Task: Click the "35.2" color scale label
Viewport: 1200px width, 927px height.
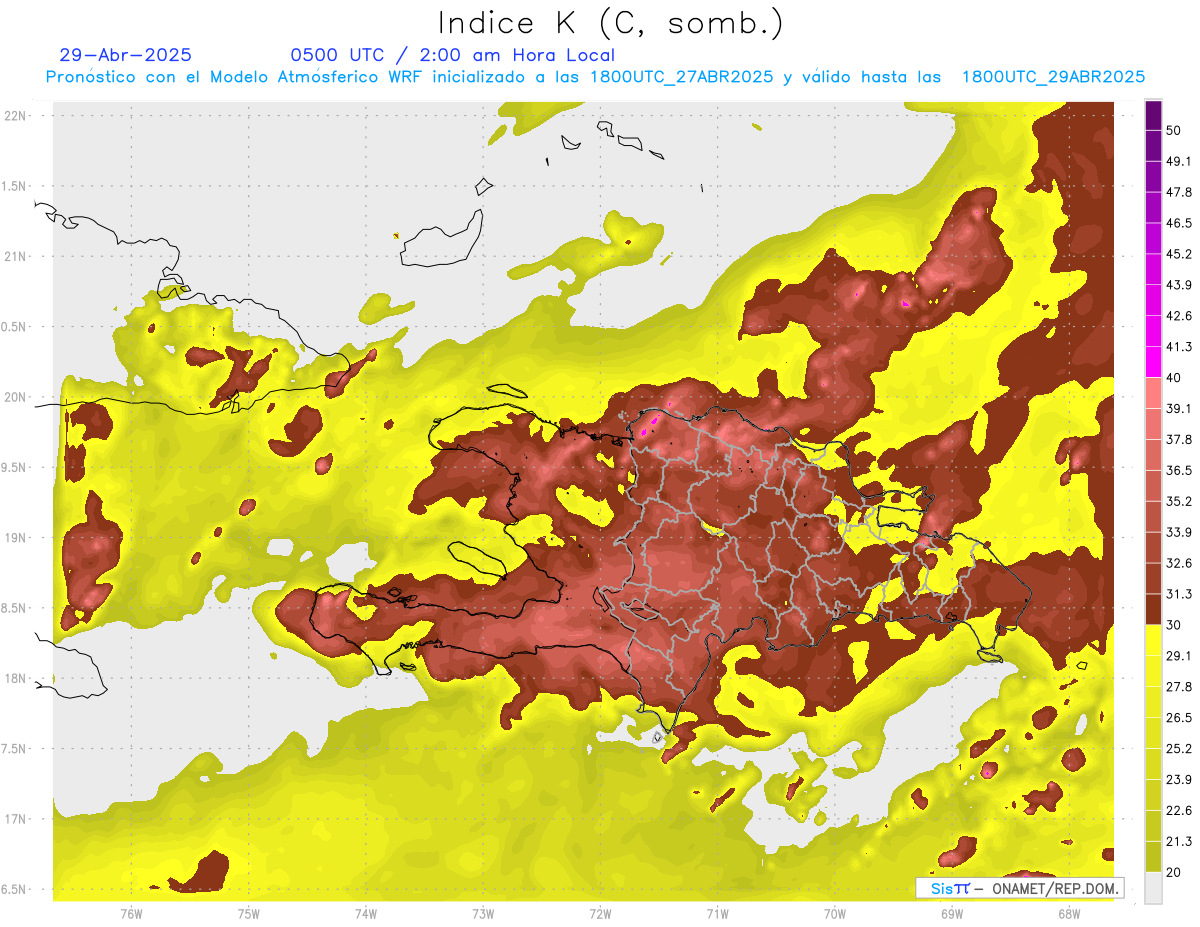Action: [1179, 501]
